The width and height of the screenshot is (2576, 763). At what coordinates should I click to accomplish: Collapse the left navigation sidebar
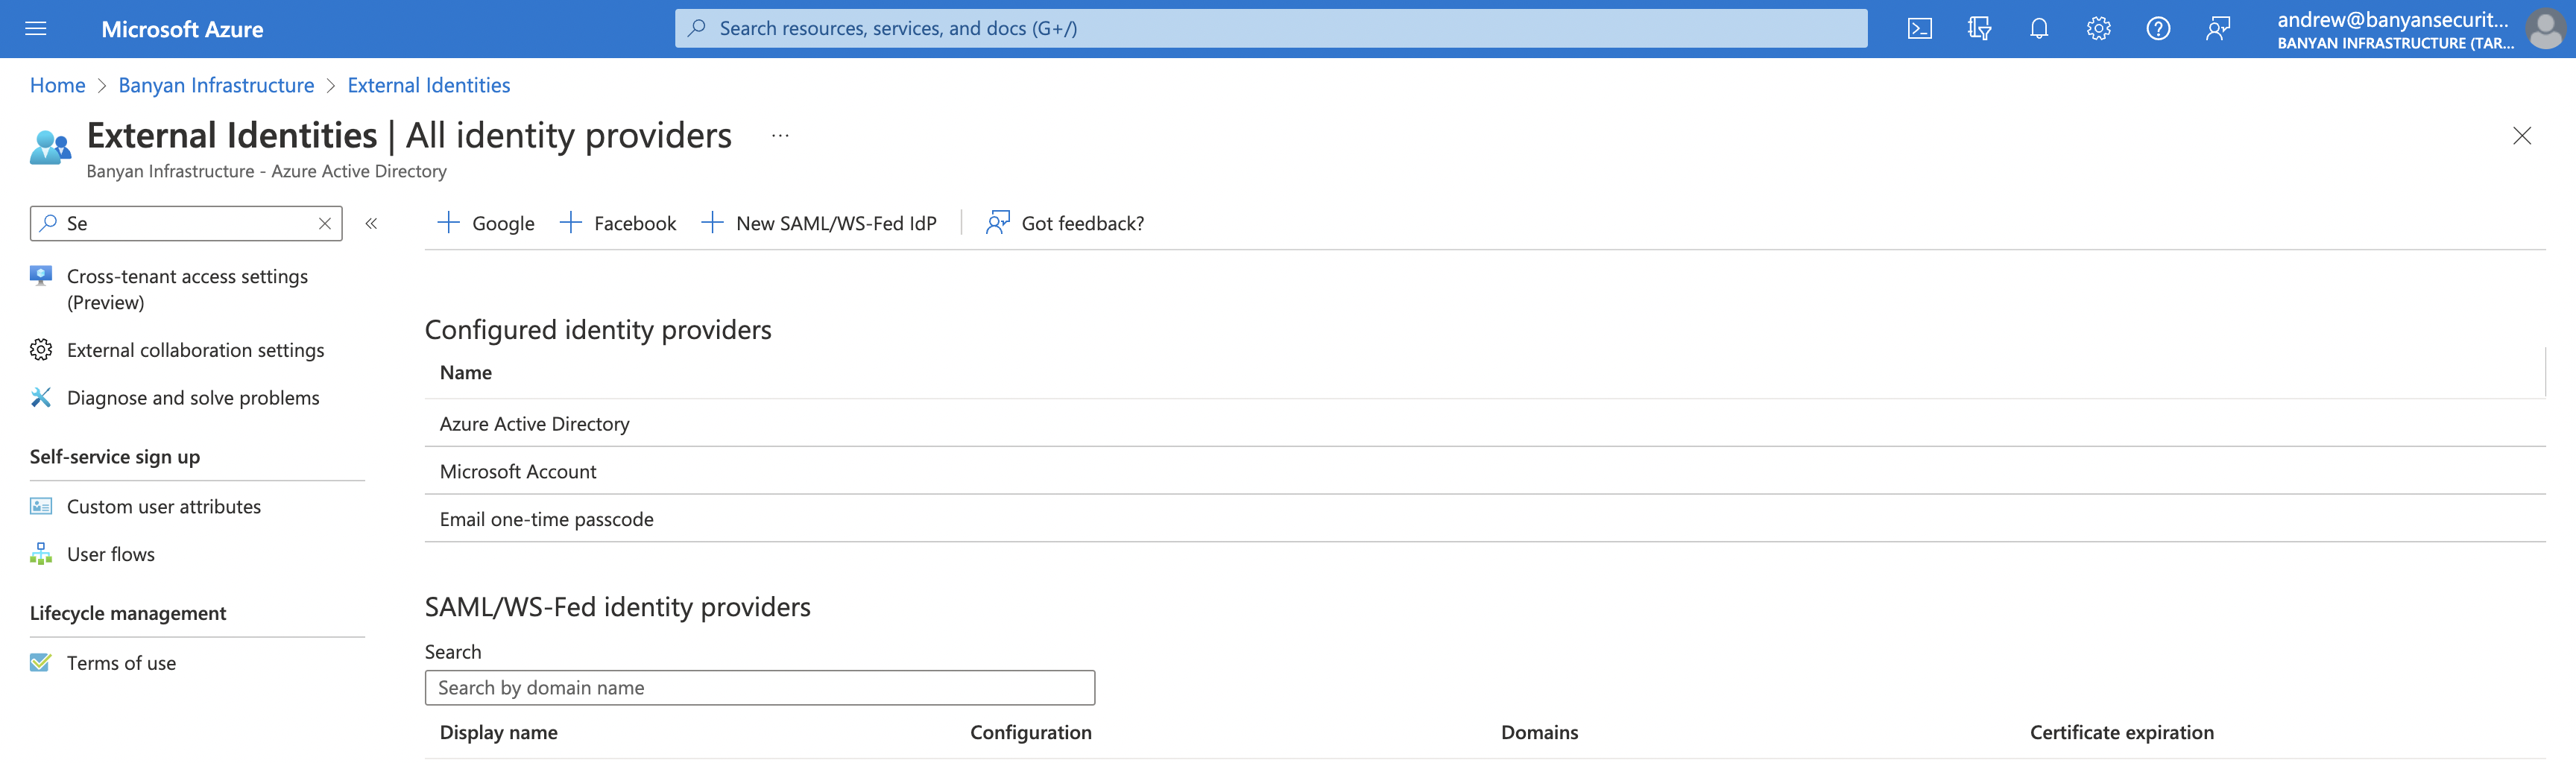click(371, 224)
